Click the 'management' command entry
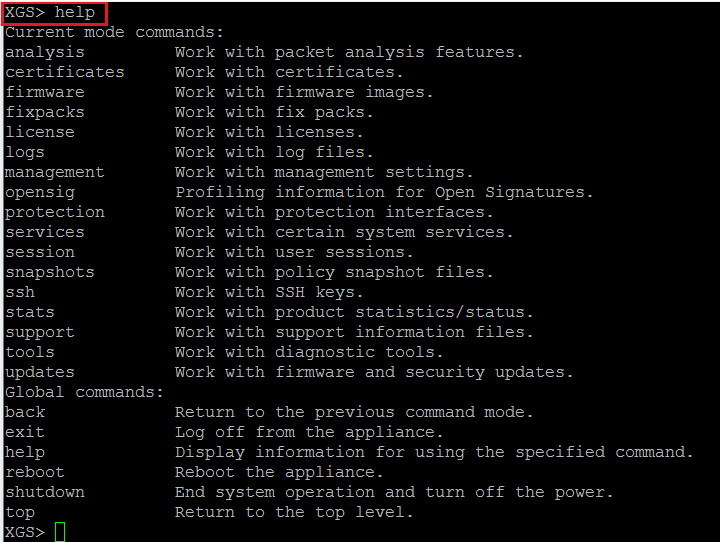The width and height of the screenshot is (720, 542). tap(55, 172)
